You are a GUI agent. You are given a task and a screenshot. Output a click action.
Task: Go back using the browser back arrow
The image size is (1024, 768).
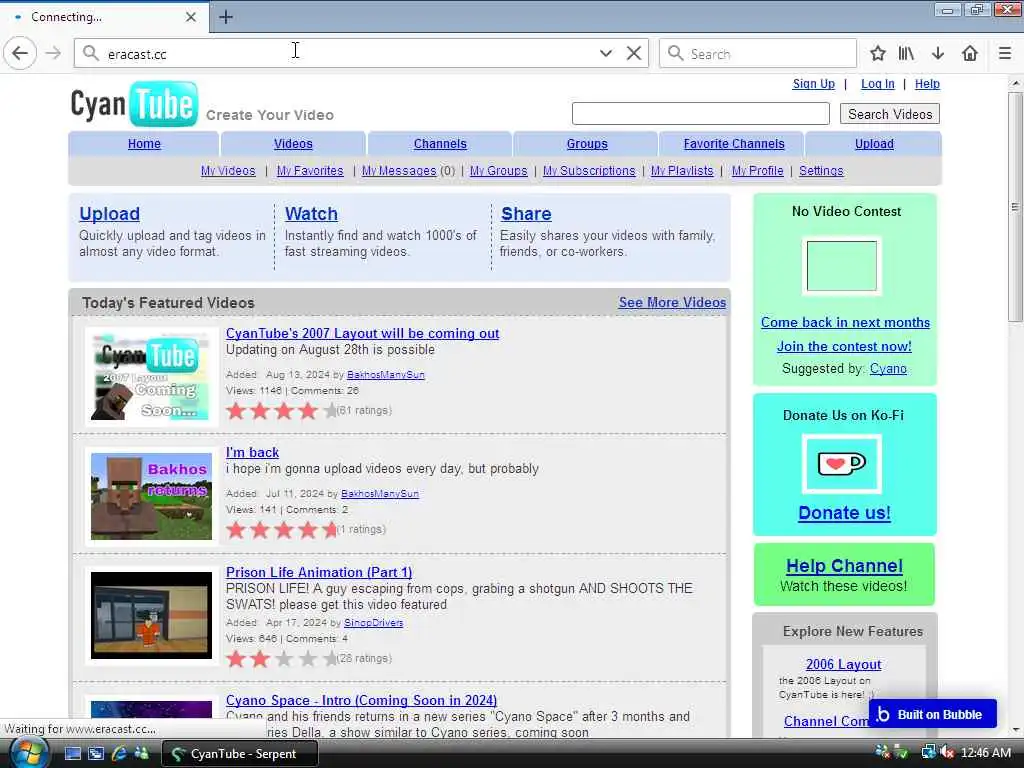coord(20,54)
